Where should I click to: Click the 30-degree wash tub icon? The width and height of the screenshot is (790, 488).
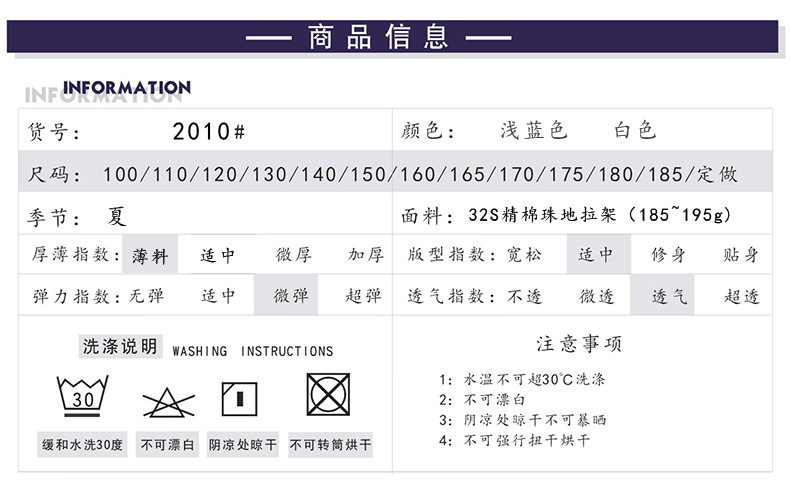[x=83, y=396]
